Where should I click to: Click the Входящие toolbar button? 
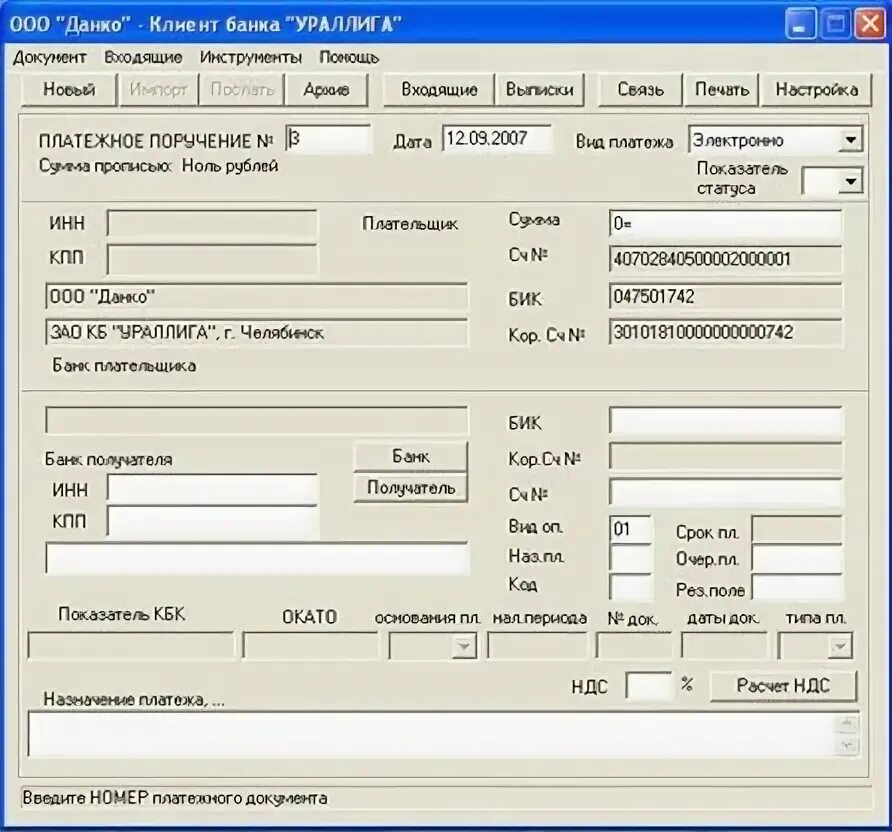point(439,90)
